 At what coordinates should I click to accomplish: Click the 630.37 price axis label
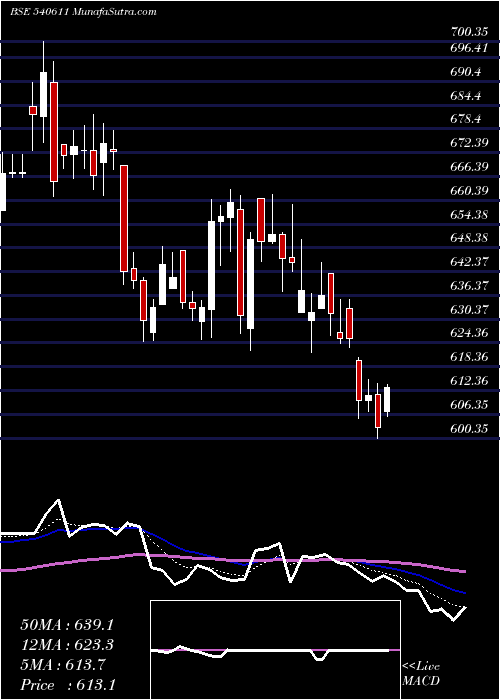point(469,309)
